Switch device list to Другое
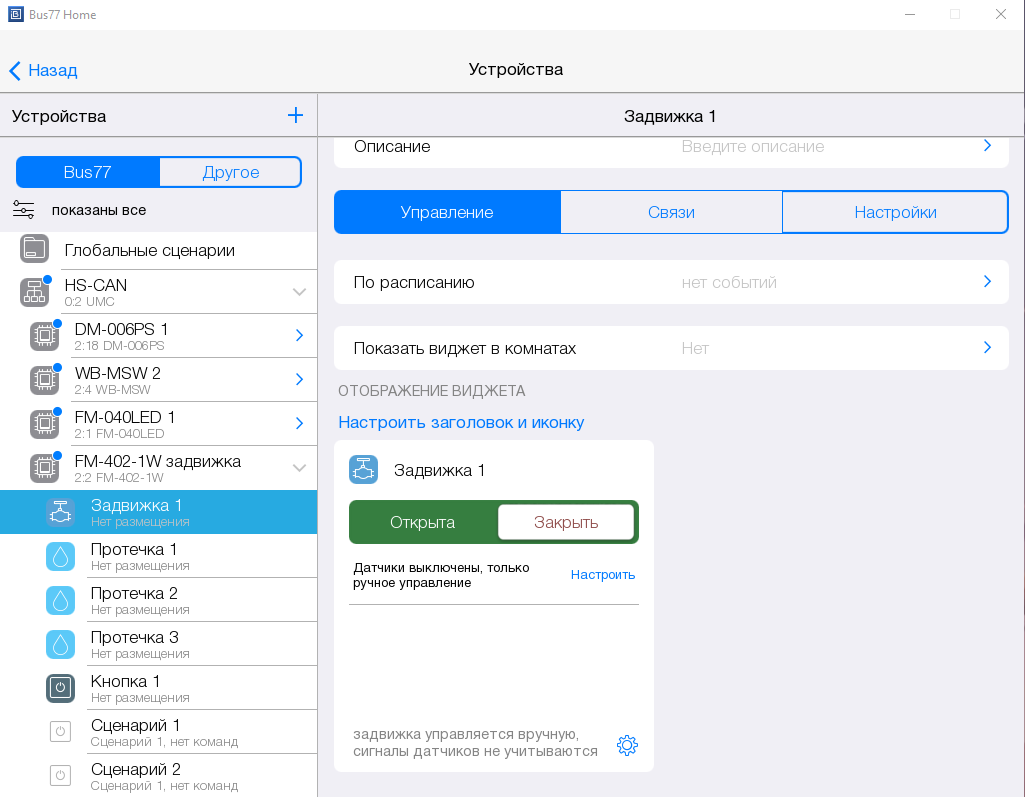The image size is (1025, 797). [x=230, y=172]
